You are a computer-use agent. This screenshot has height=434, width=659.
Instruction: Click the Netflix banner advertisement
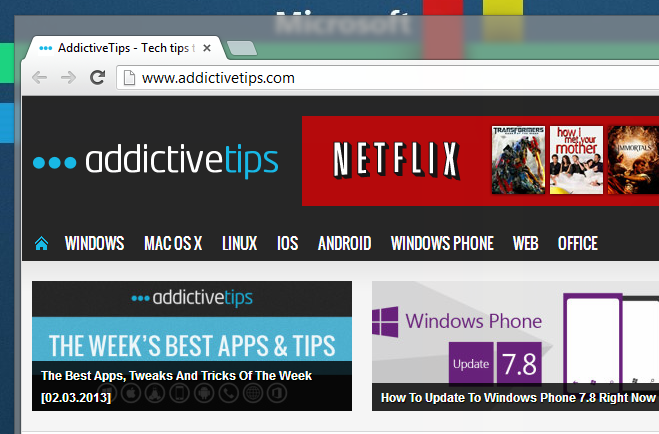480,159
